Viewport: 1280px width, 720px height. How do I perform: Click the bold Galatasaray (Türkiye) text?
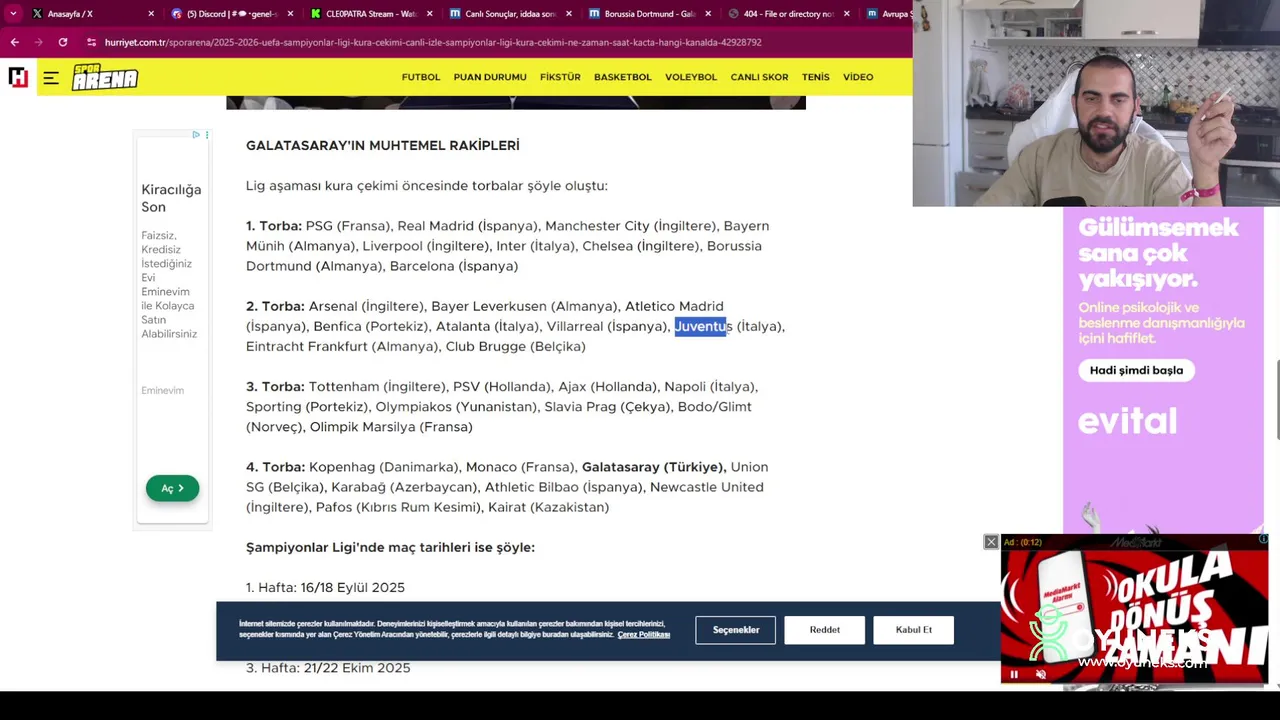click(654, 467)
